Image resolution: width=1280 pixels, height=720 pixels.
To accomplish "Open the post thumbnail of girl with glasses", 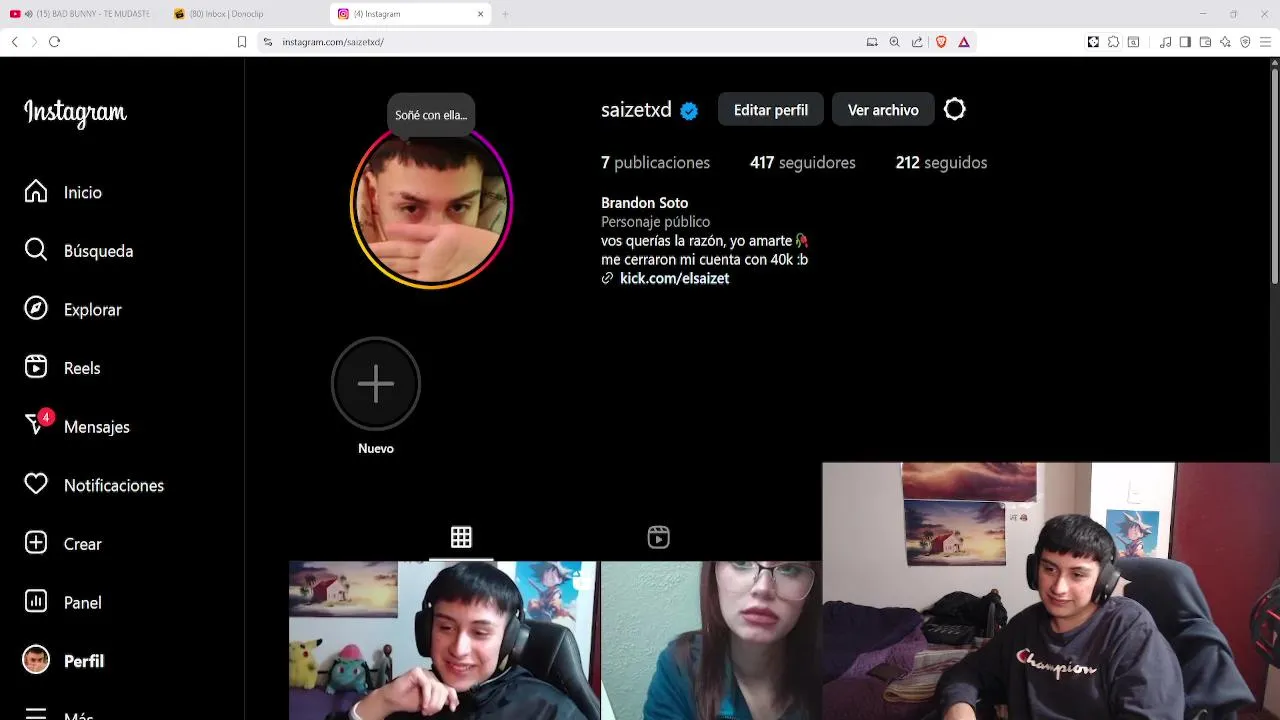I will (x=711, y=640).
